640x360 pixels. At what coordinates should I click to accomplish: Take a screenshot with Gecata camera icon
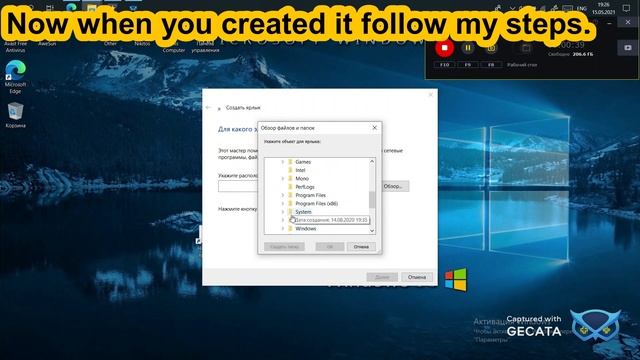[x=491, y=48]
